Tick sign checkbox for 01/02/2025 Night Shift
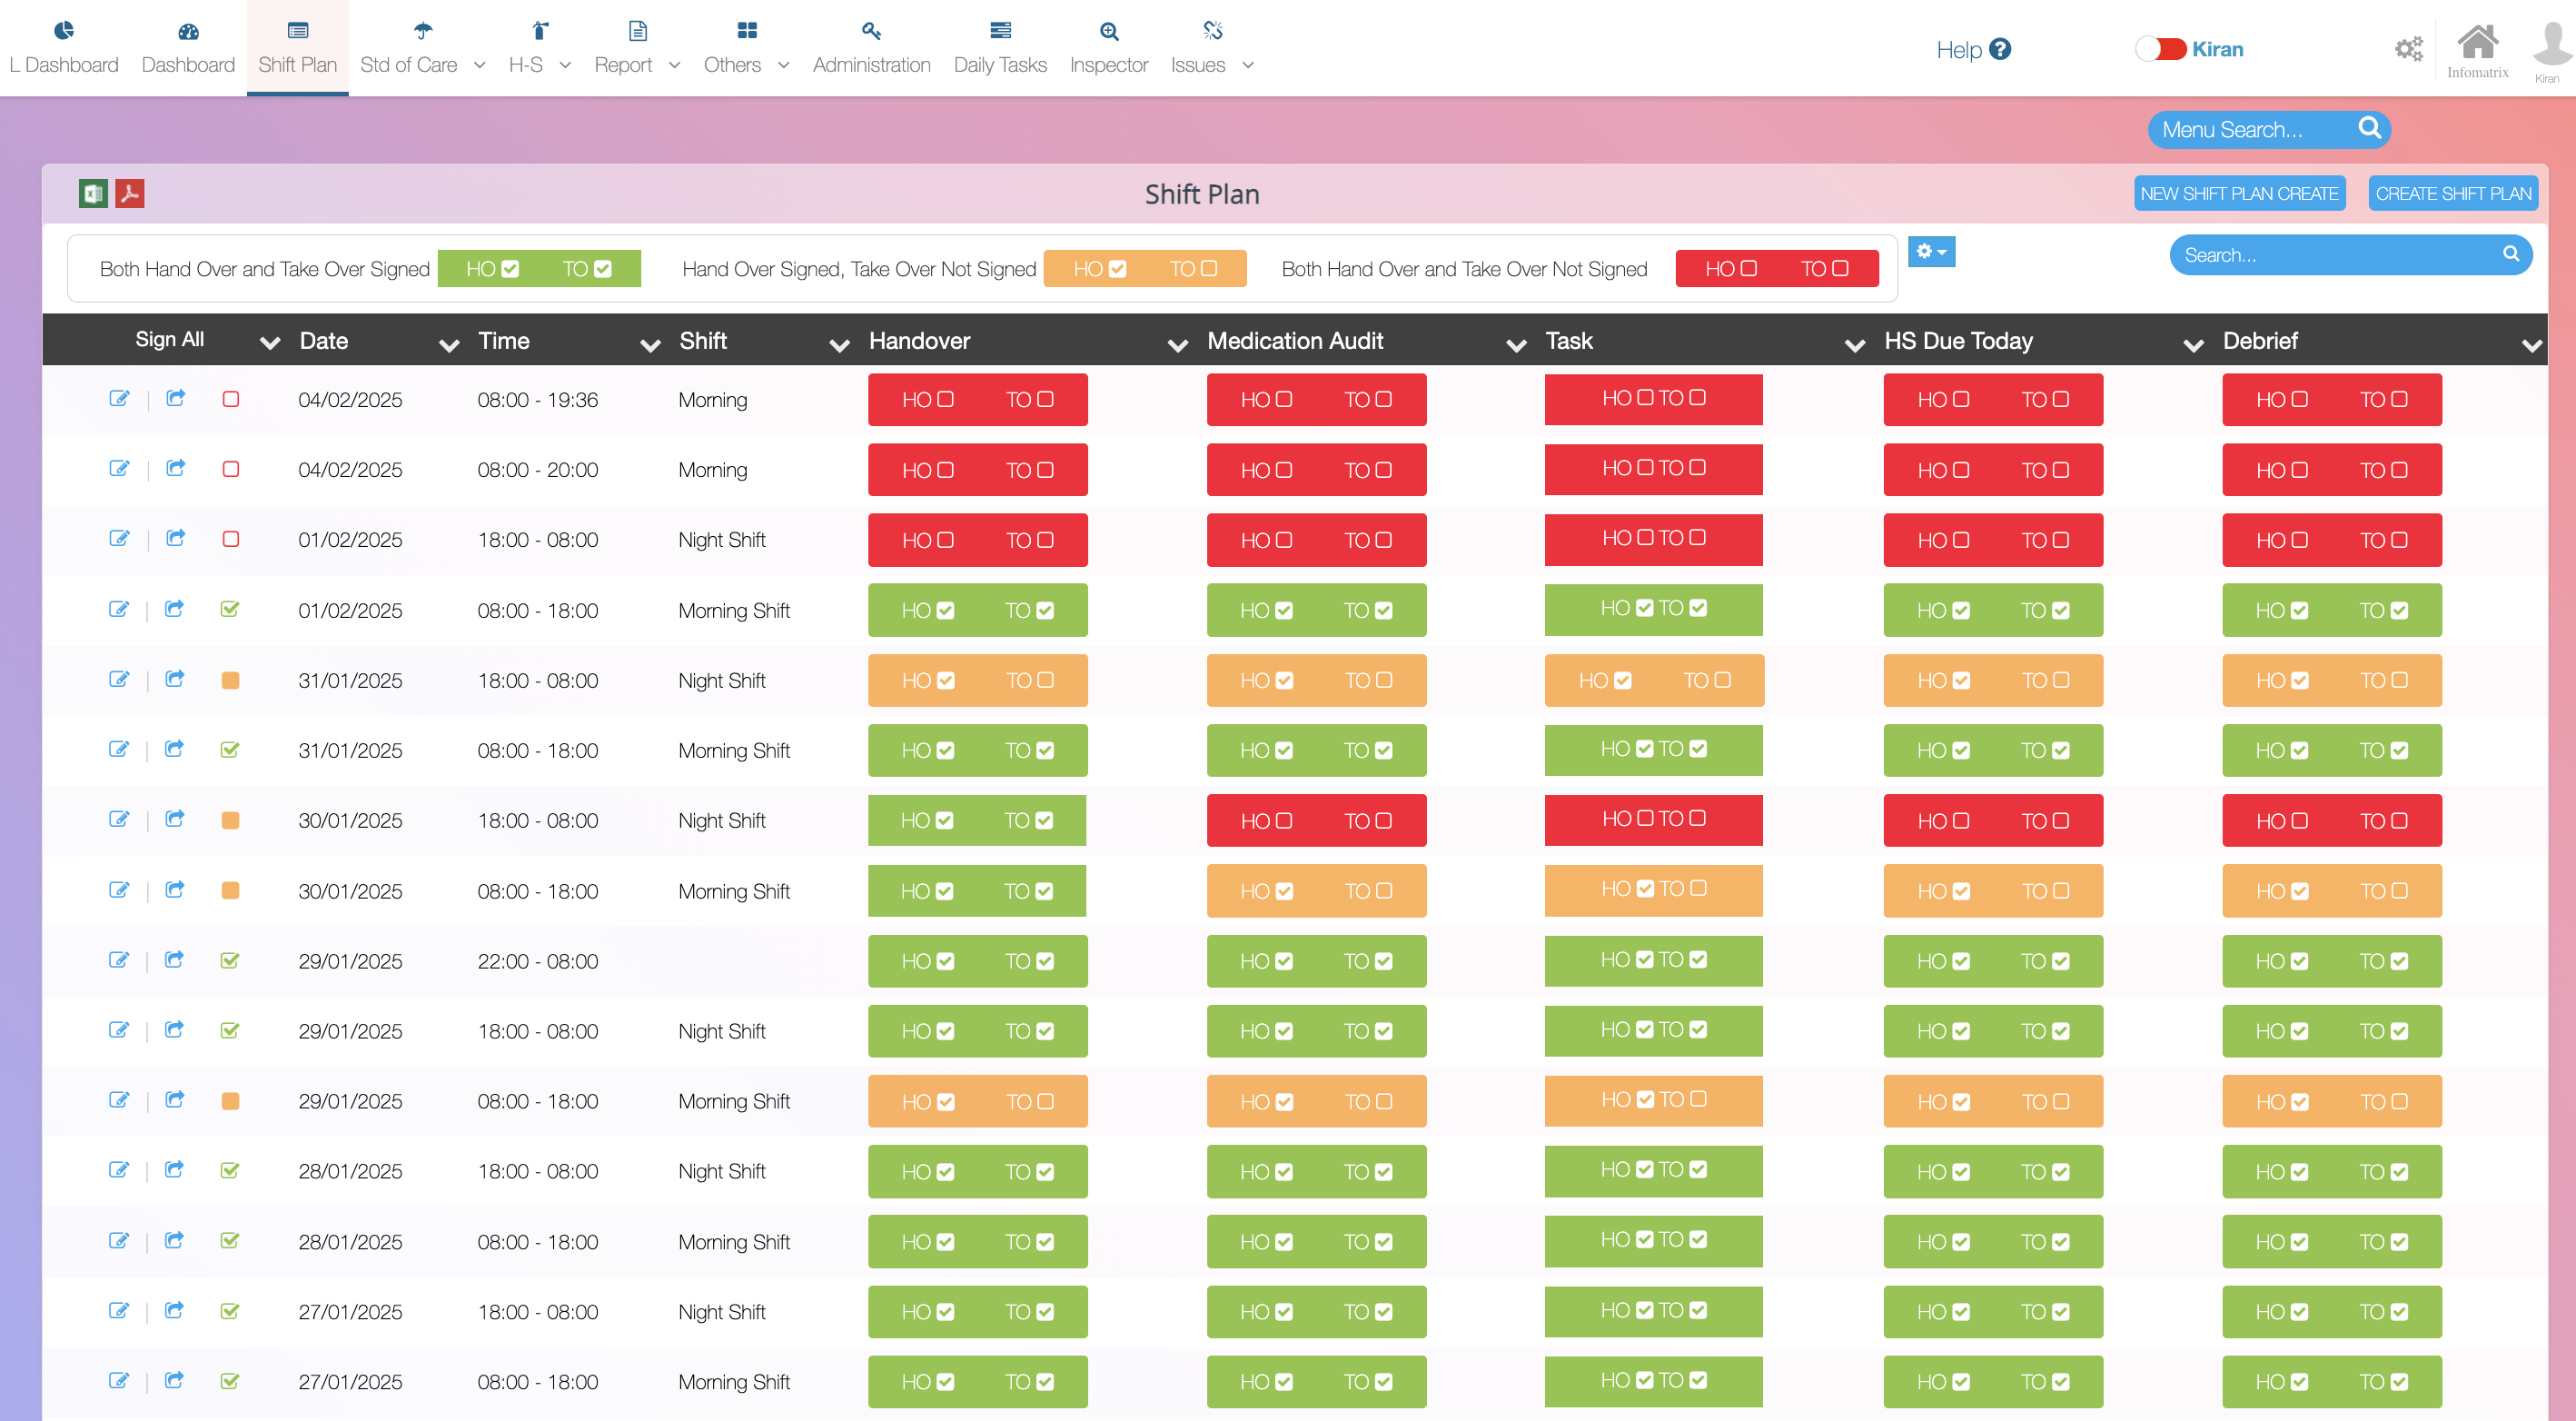 [231, 539]
